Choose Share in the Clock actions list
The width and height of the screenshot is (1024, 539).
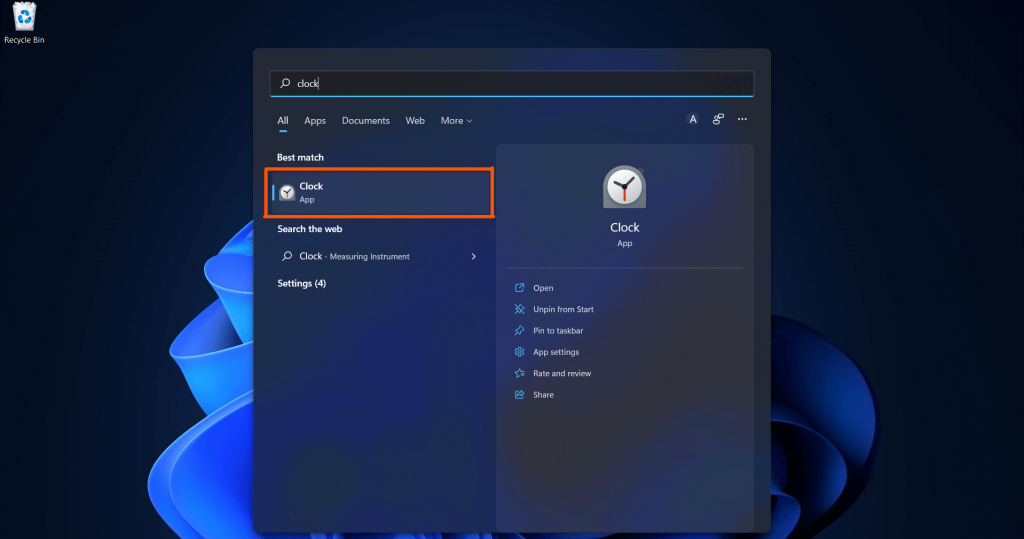click(543, 395)
